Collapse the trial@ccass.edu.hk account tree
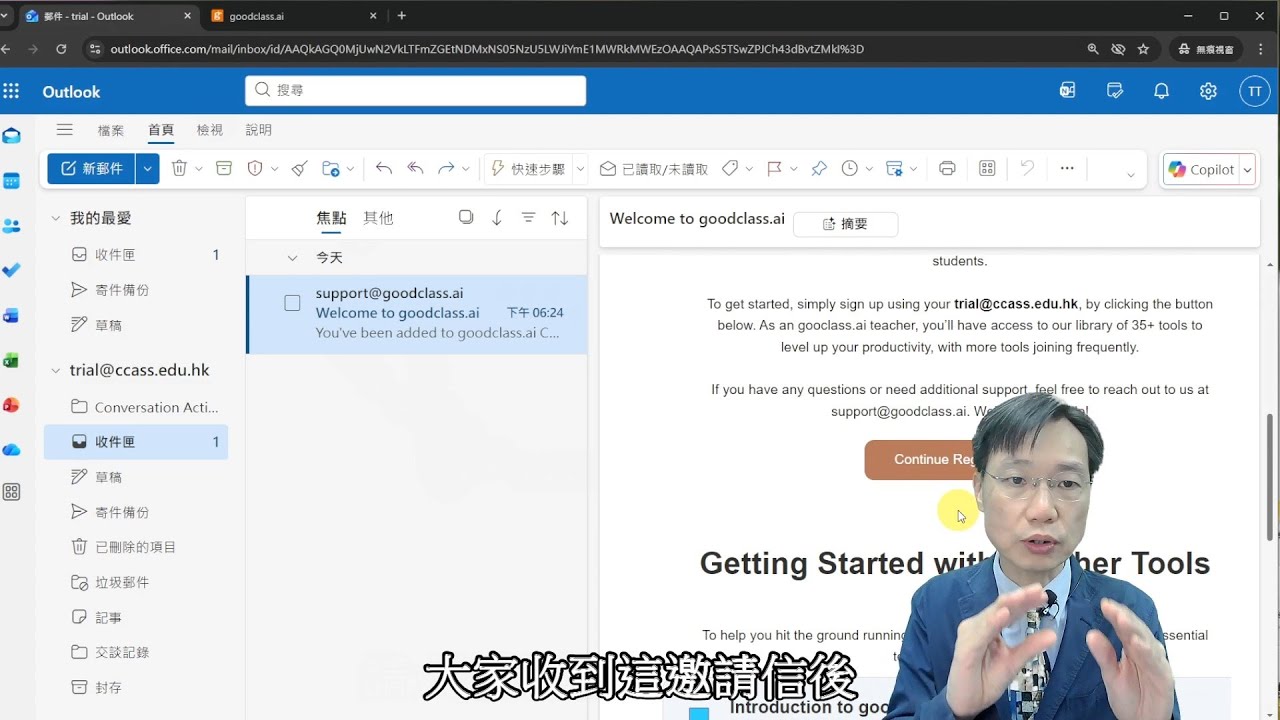The image size is (1280, 720). pos(56,370)
